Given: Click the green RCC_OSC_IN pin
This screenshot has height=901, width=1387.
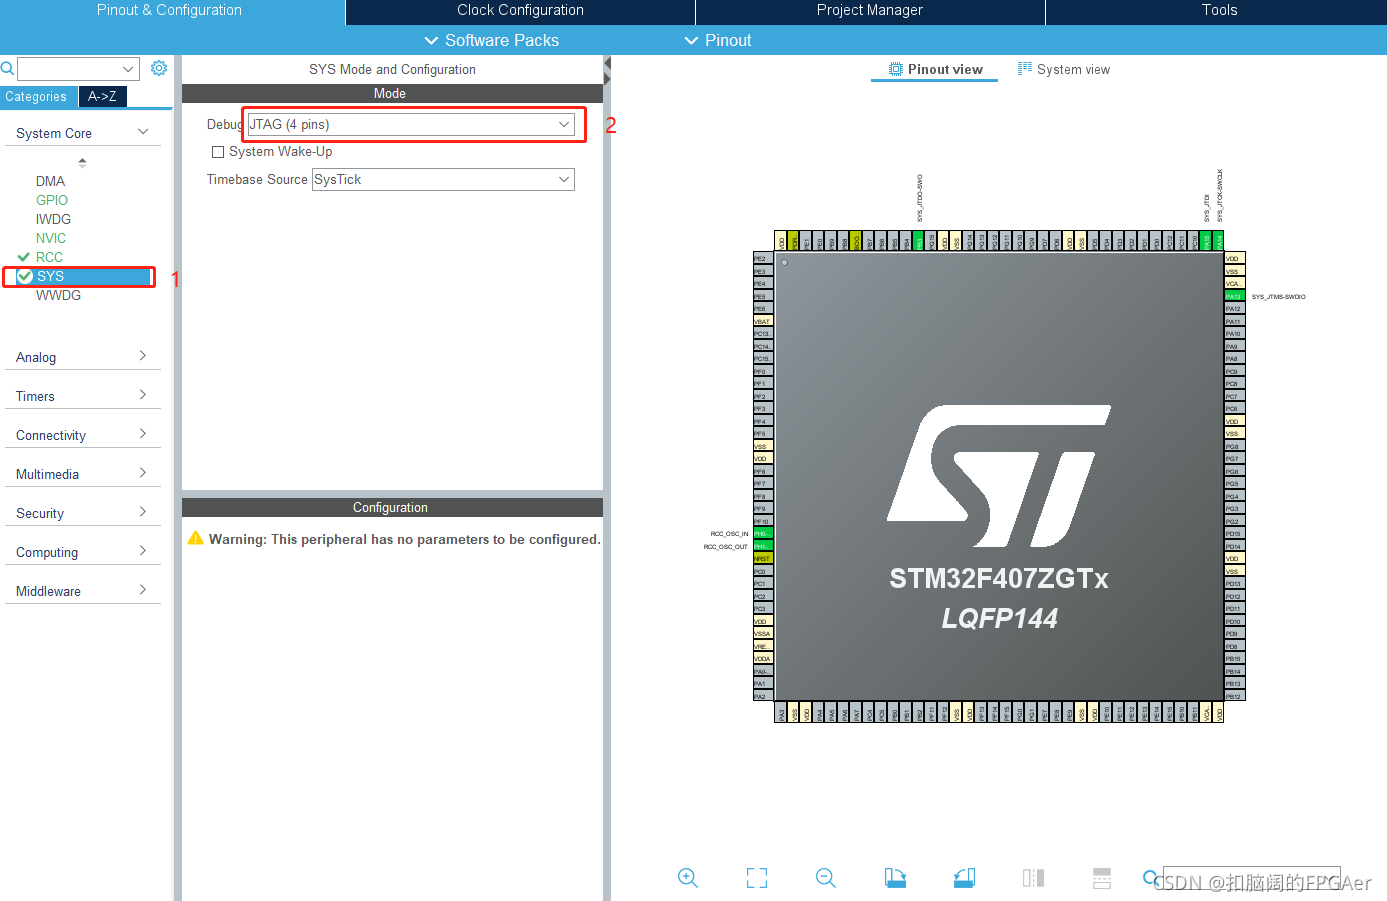Looking at the screenshot, I should (763, 534).
